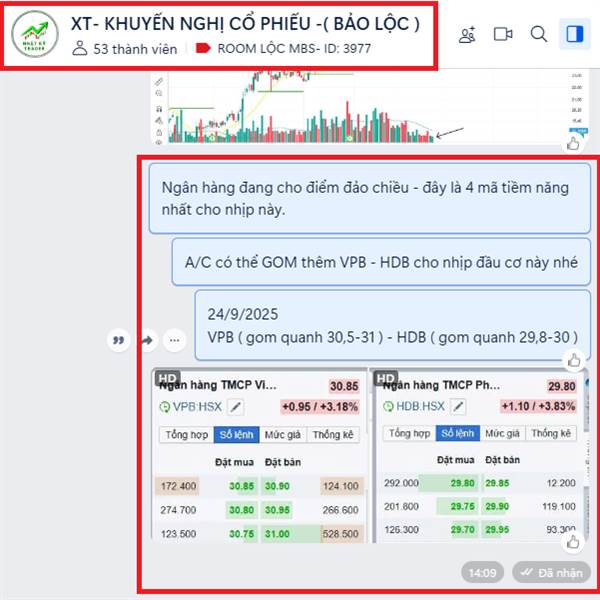Click the red label tag icon in header
The height and width of the screenshot is (600, 600).
coord(203,48)
